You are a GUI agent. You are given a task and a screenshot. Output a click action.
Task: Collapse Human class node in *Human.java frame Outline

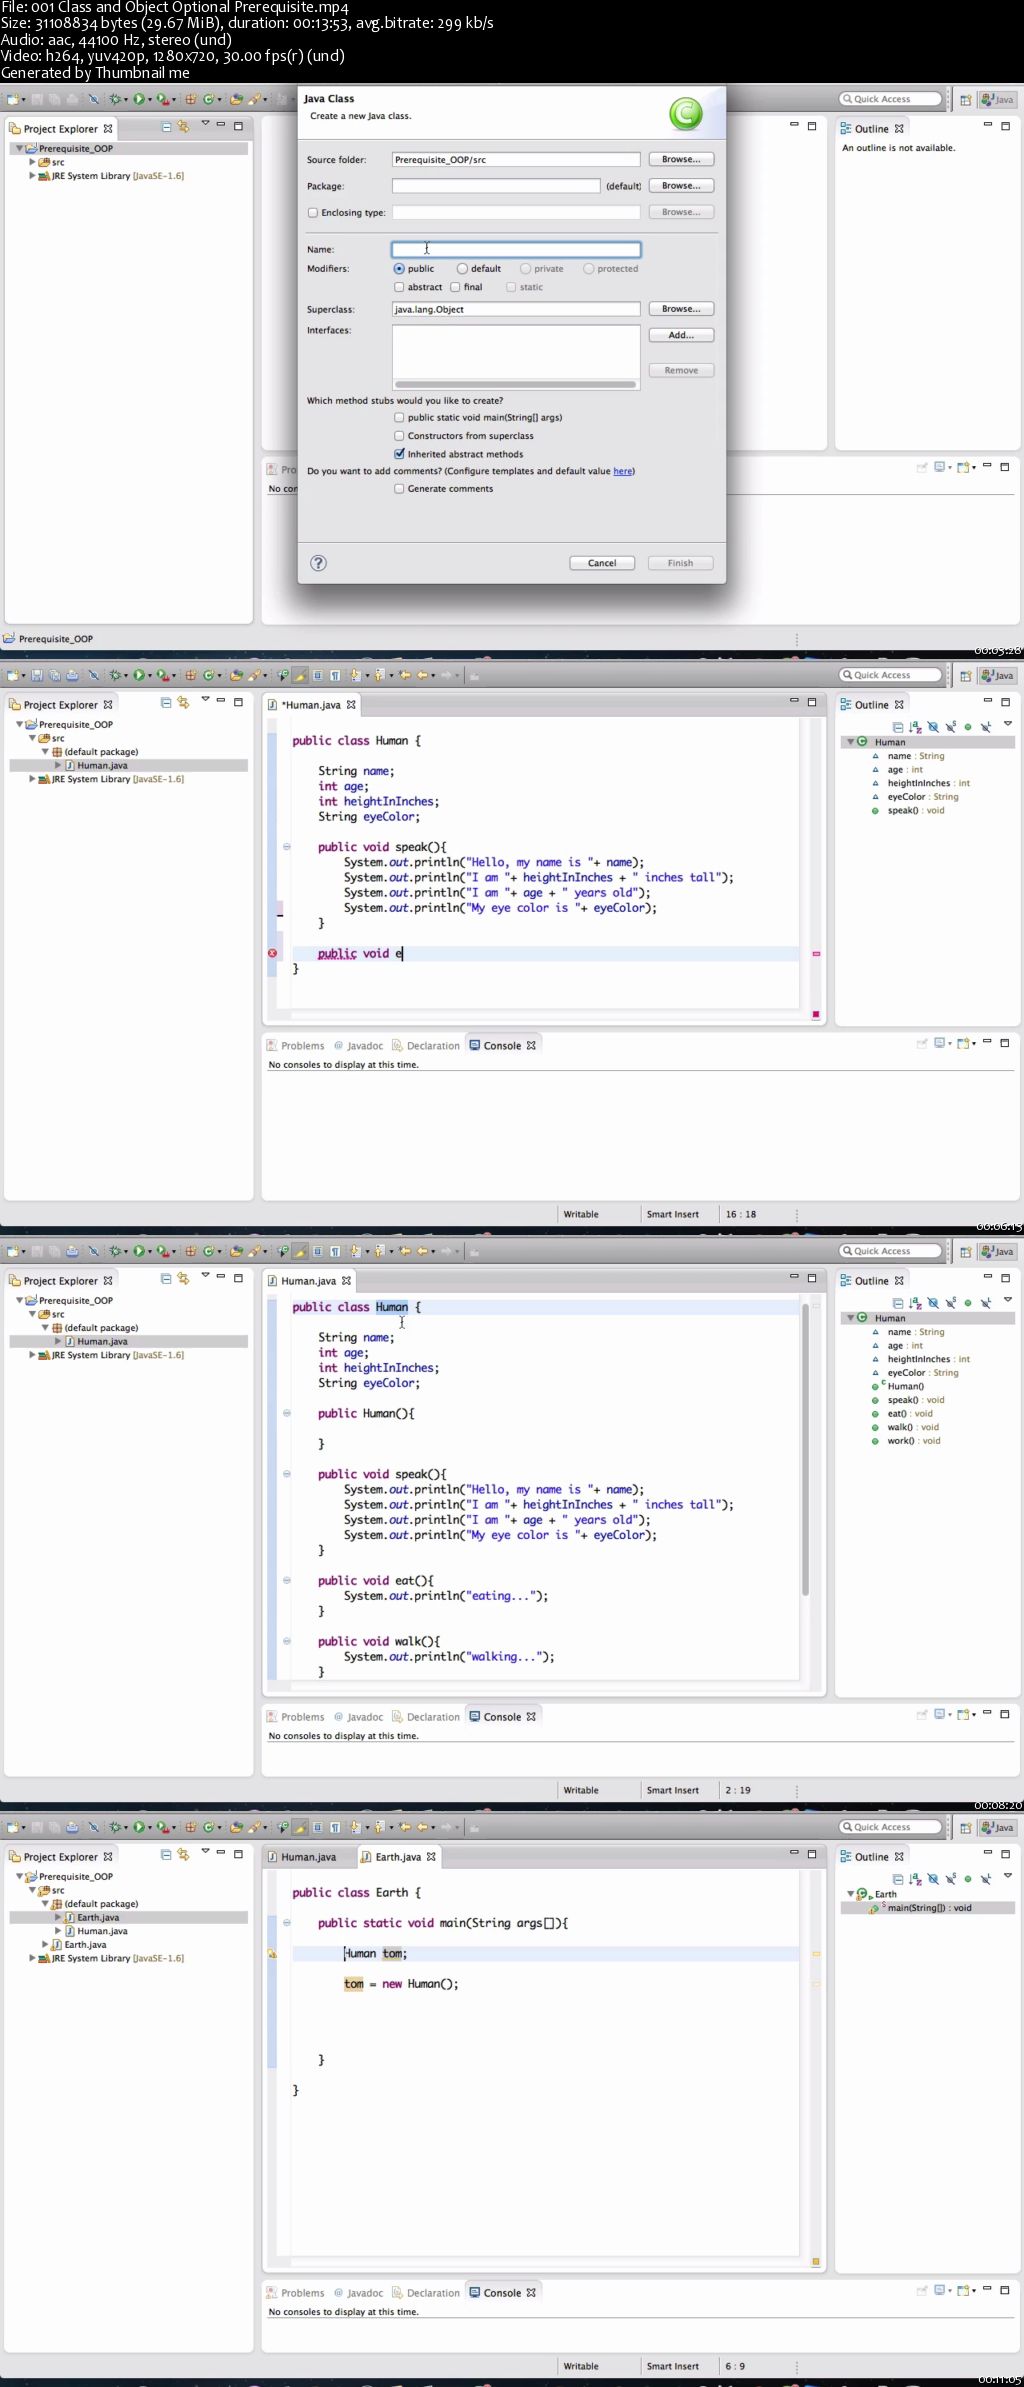click(x=850, y=742)
